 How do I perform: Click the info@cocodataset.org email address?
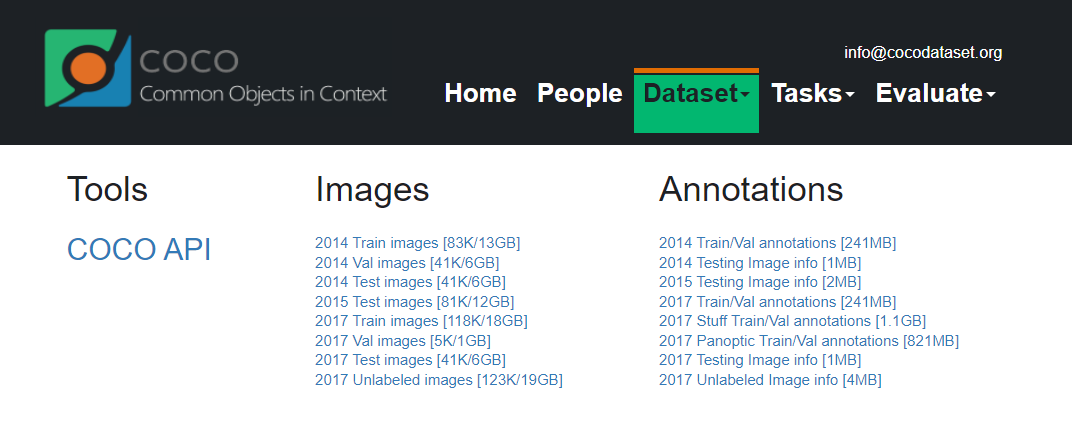(x=922, y=53)
